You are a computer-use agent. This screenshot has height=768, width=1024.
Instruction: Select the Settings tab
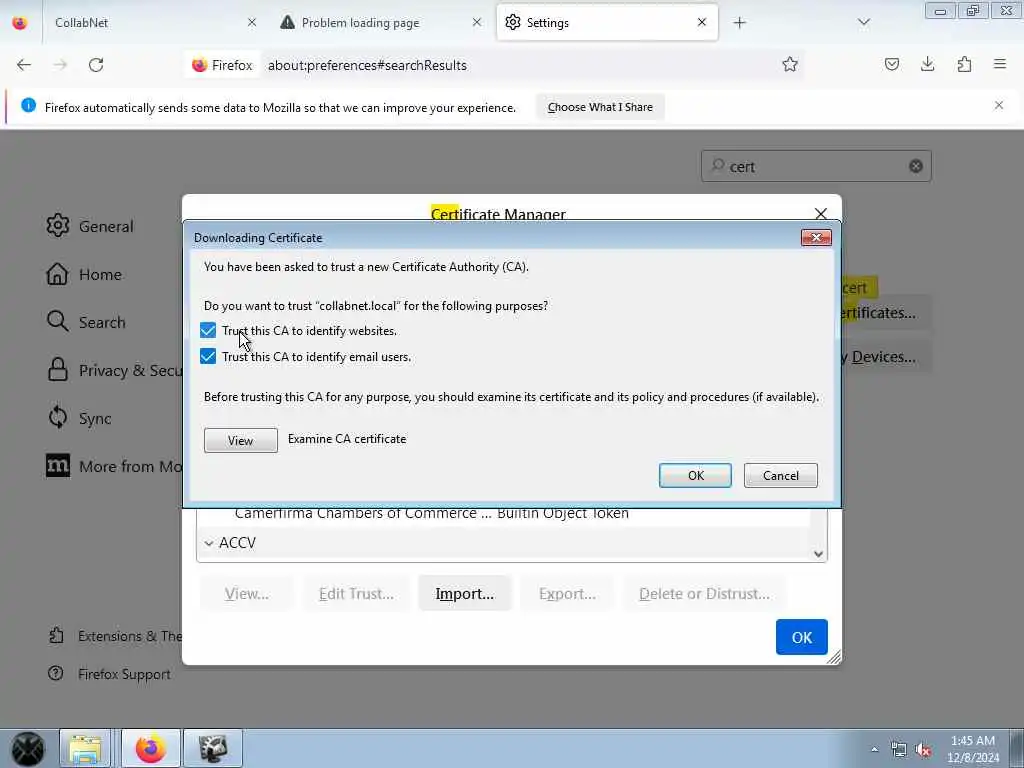point(607,23)
